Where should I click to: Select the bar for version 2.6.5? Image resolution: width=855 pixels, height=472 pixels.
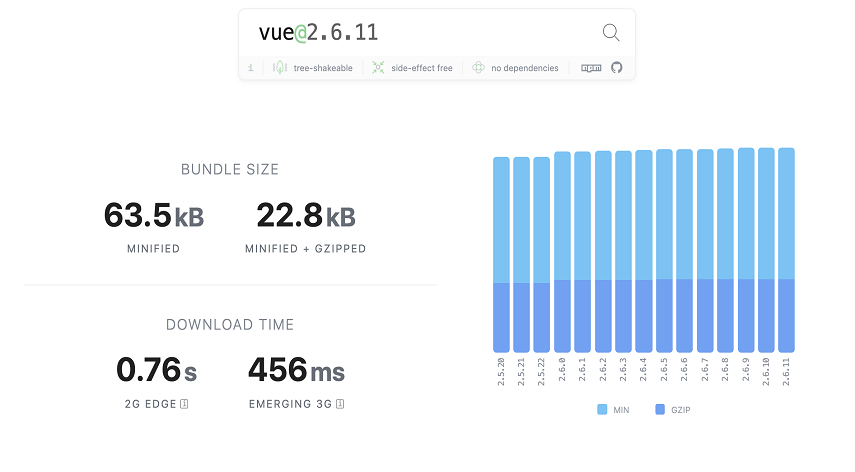tap(664, 251)
